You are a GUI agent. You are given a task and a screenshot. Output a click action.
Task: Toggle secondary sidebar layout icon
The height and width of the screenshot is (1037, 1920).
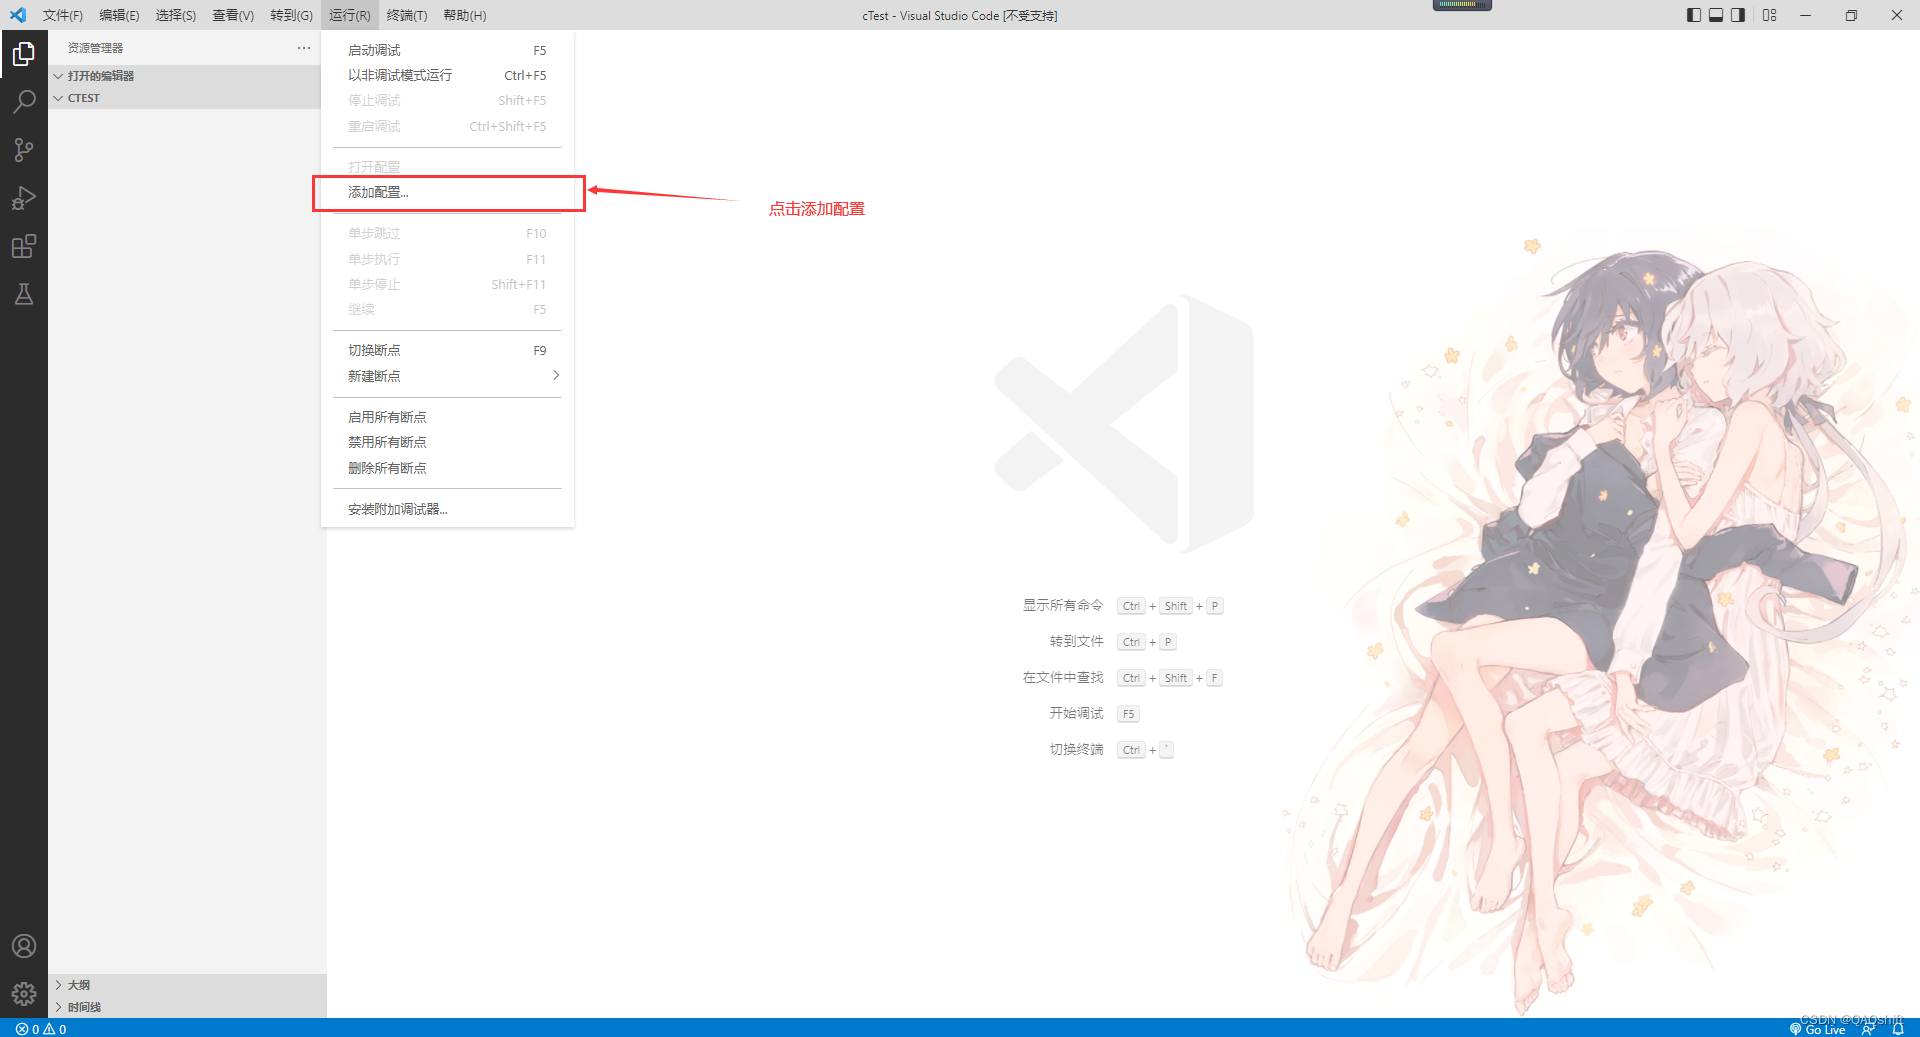(1738, 15)
